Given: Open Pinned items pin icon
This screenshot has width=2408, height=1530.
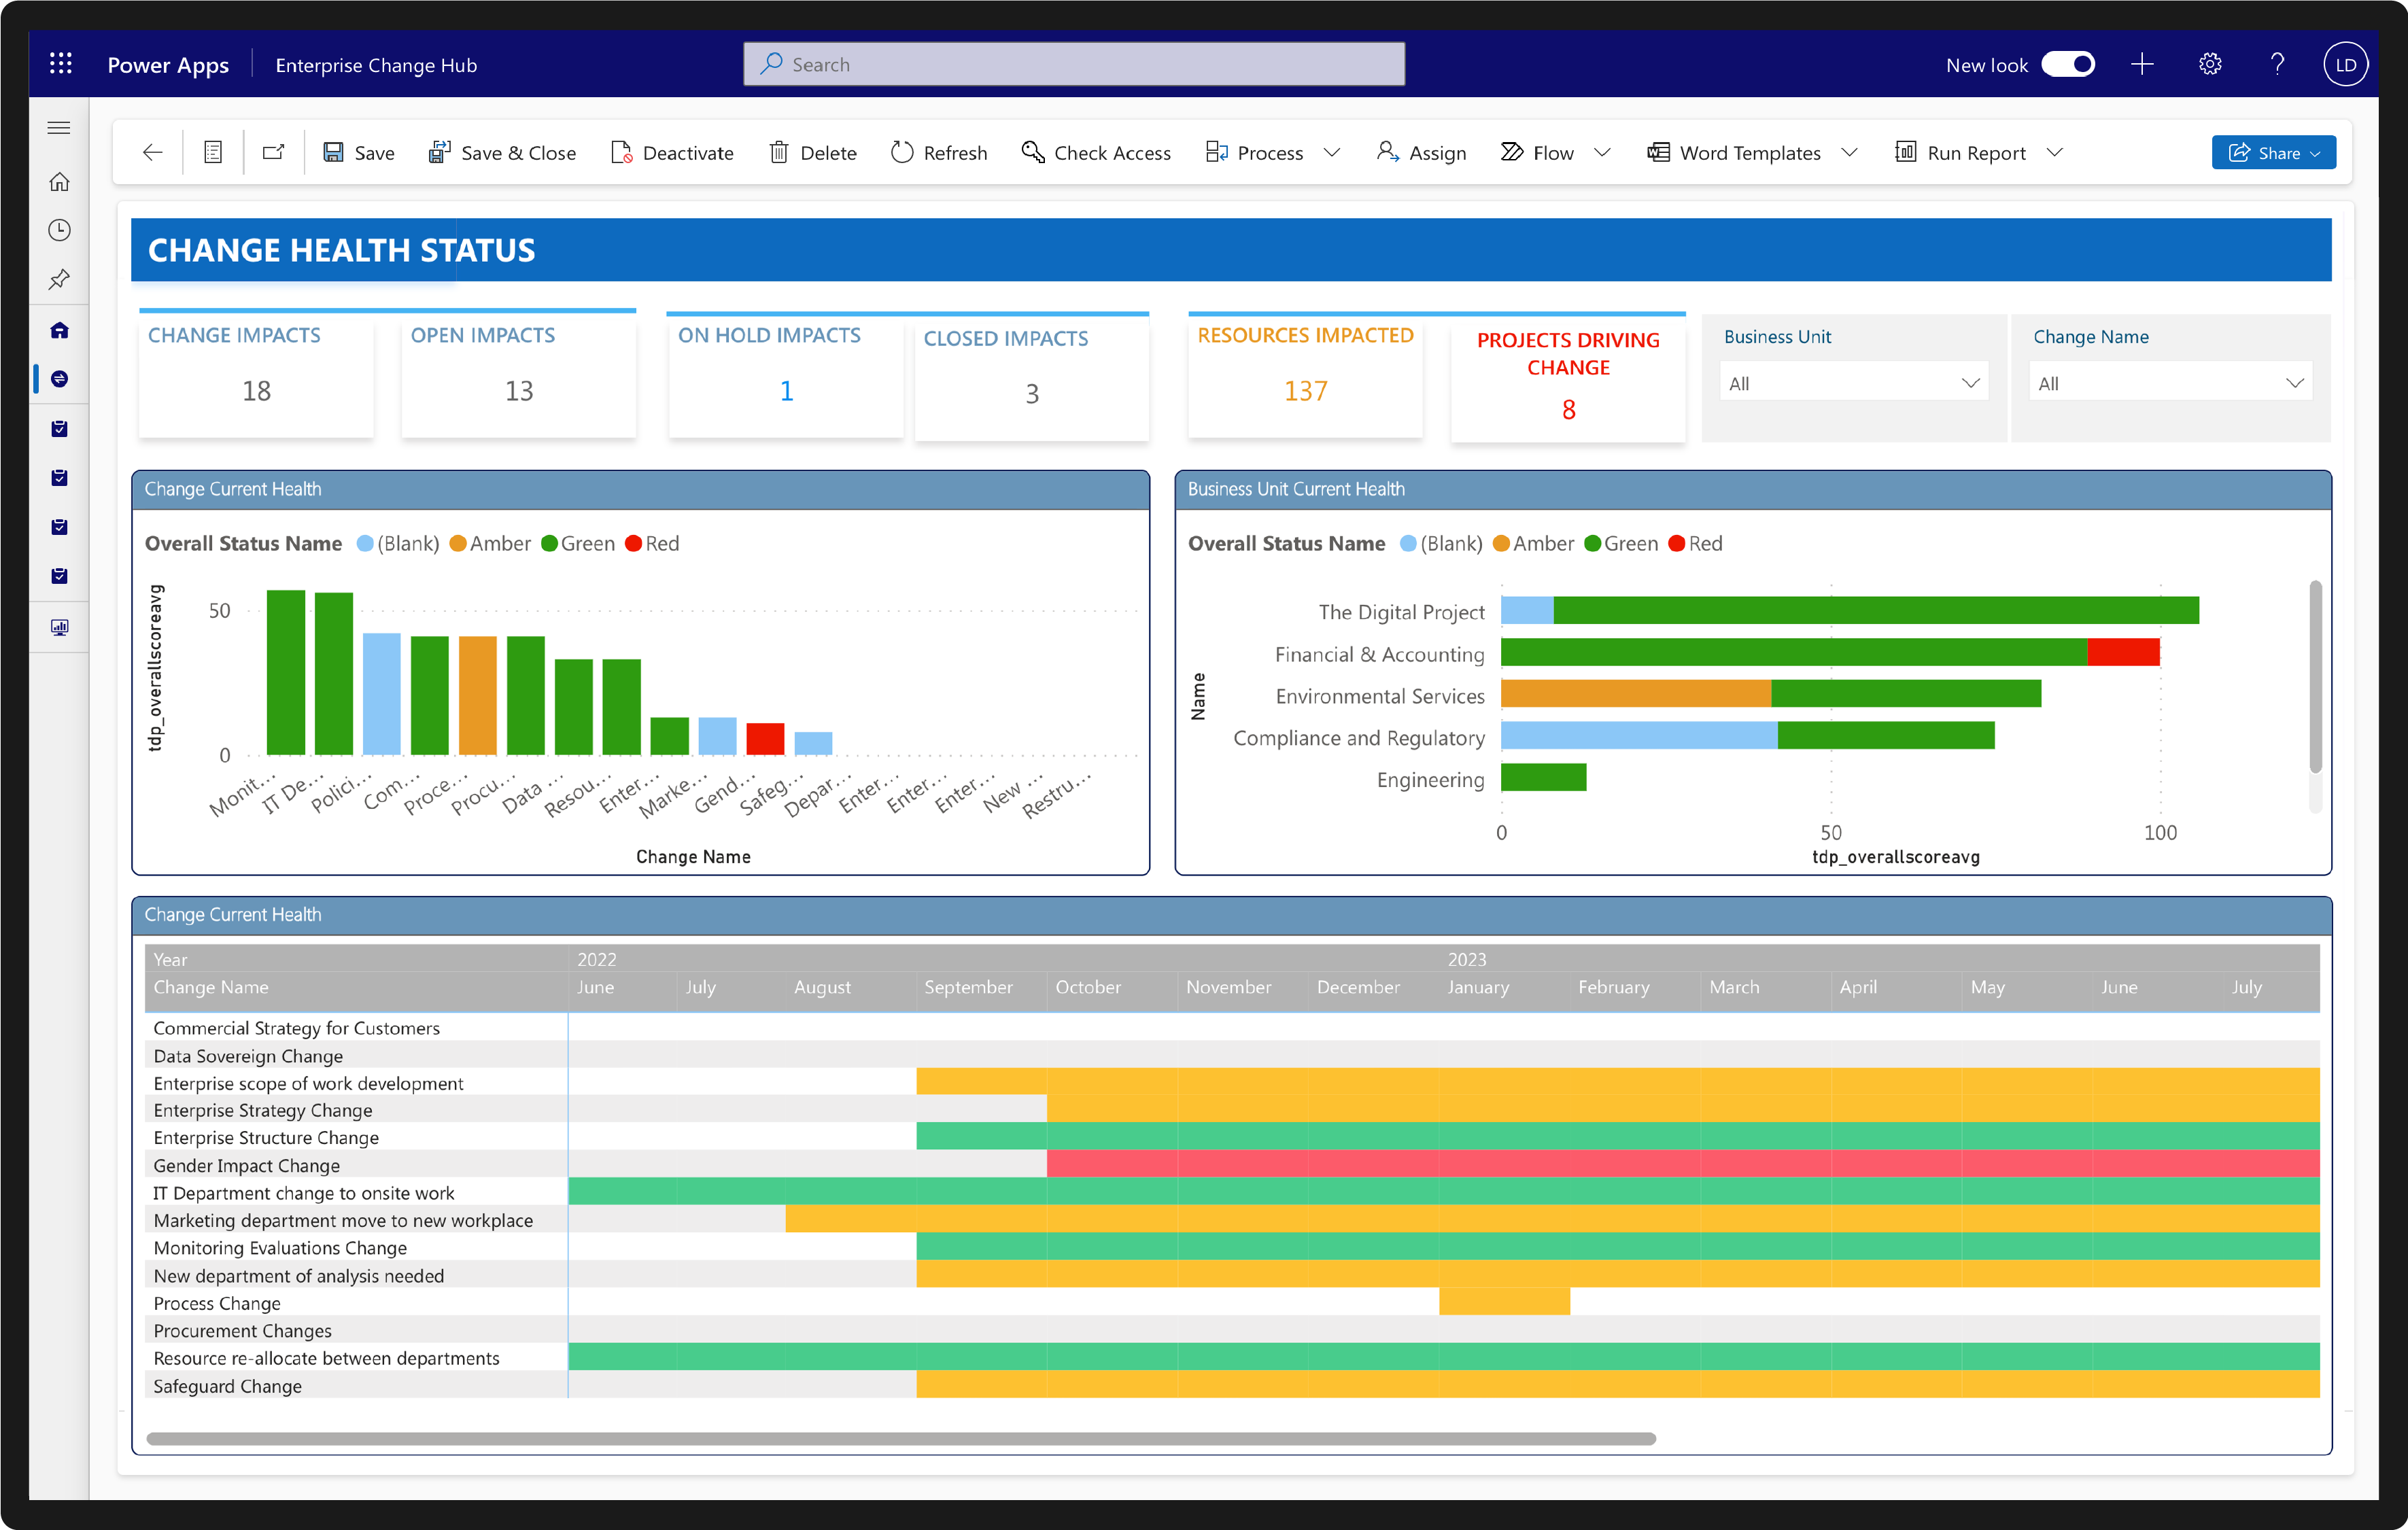Looking at the screenshot, I should [60, 279].
